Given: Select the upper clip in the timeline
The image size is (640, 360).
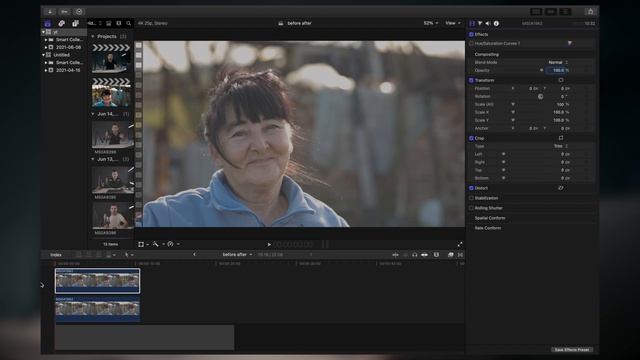Looking at the screenshot, I should tap(98, 281).
